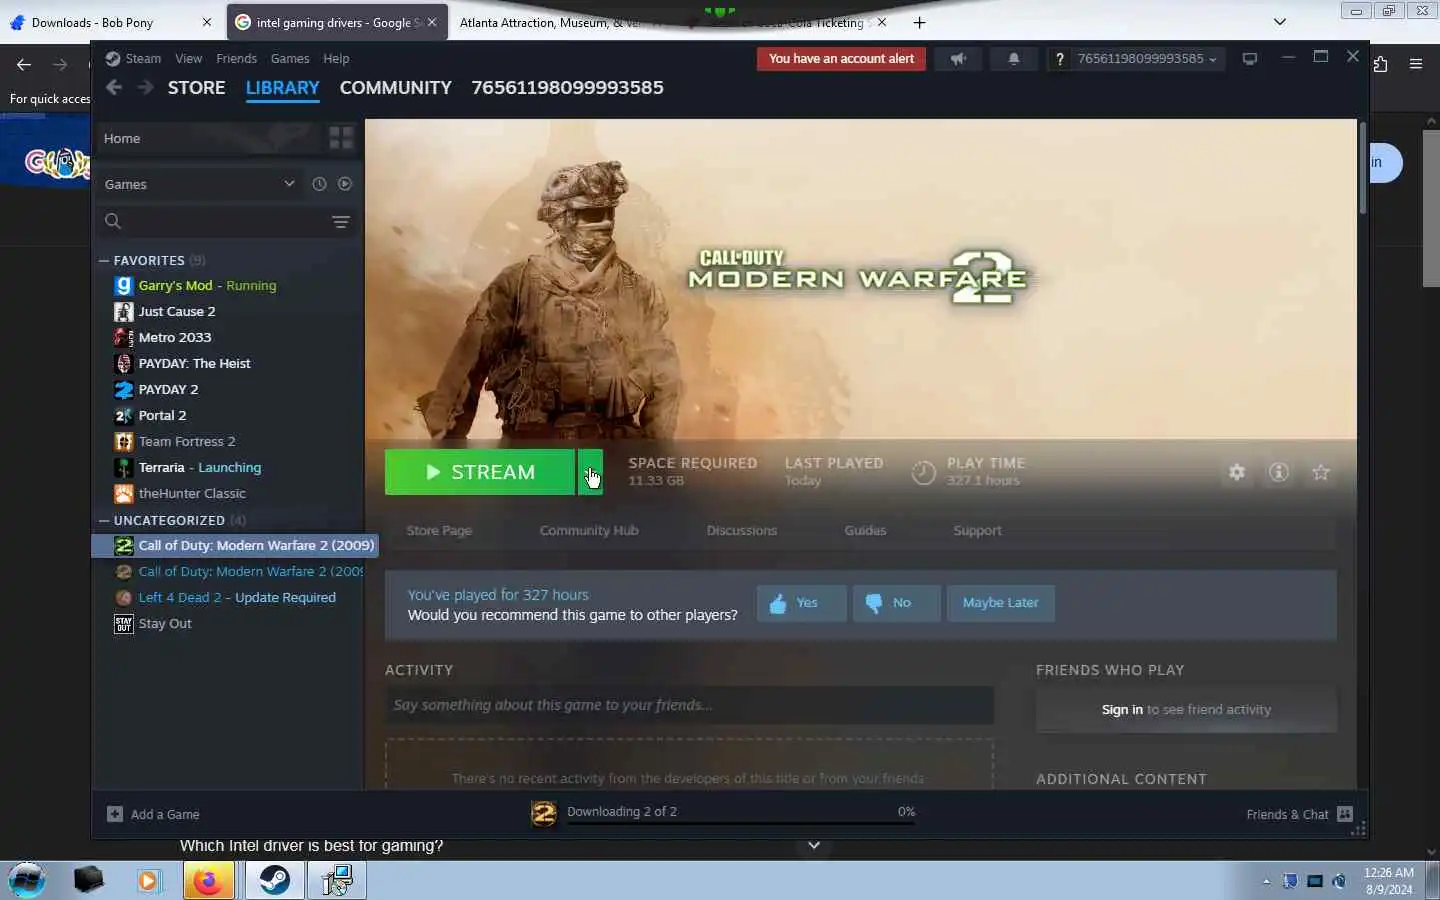The image size is (1440, 900).
Task: Open Steam from the taskbar
Action: pos(274,880)
